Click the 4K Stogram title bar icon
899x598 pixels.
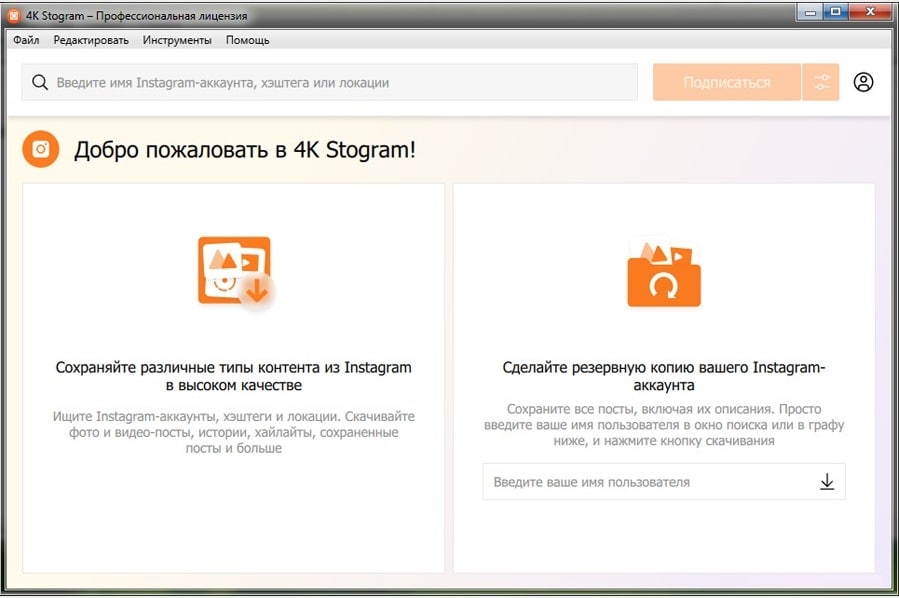(13, 16)
